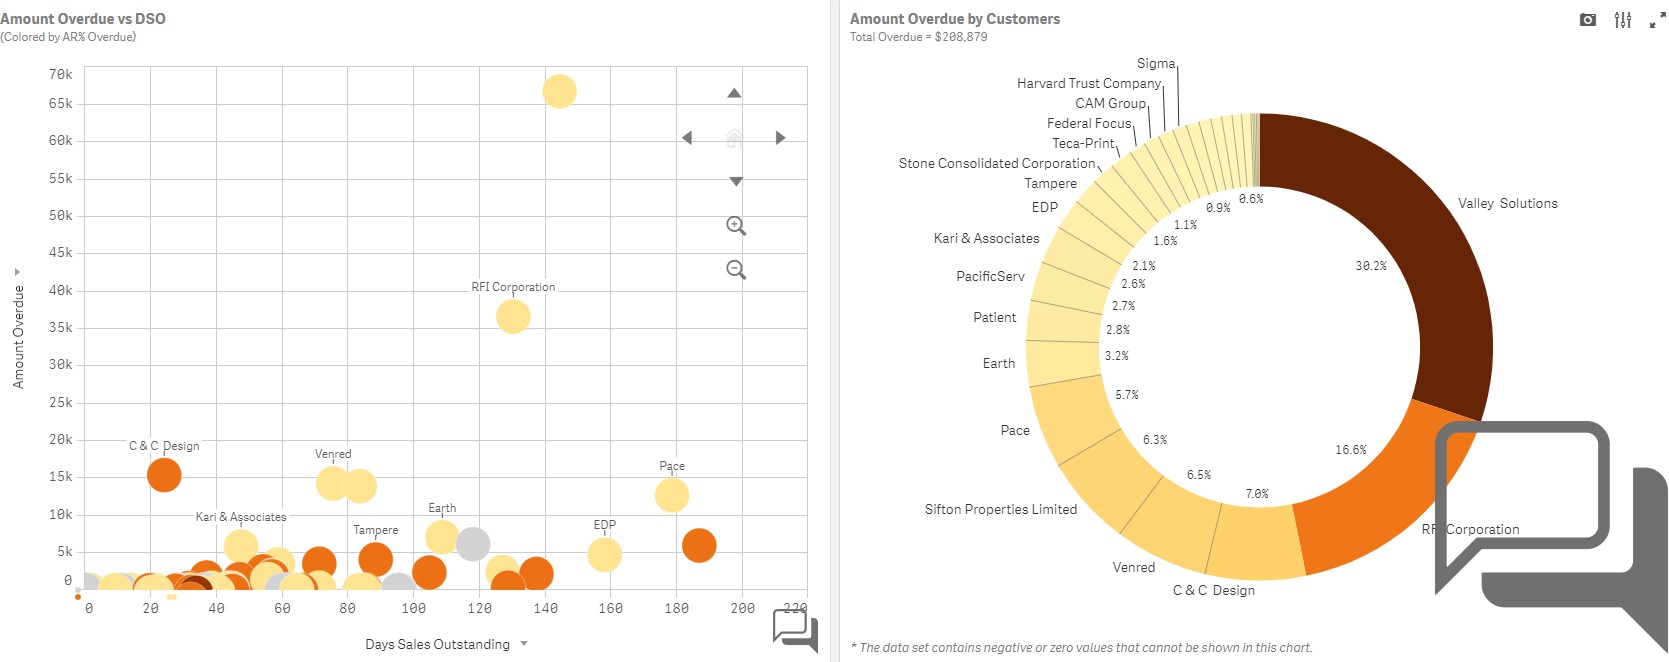Image resolution: width=1669 pixels, height=662 pixels.
Task: Pan the scatter chart down with the arrow
Action: [735, 182]
